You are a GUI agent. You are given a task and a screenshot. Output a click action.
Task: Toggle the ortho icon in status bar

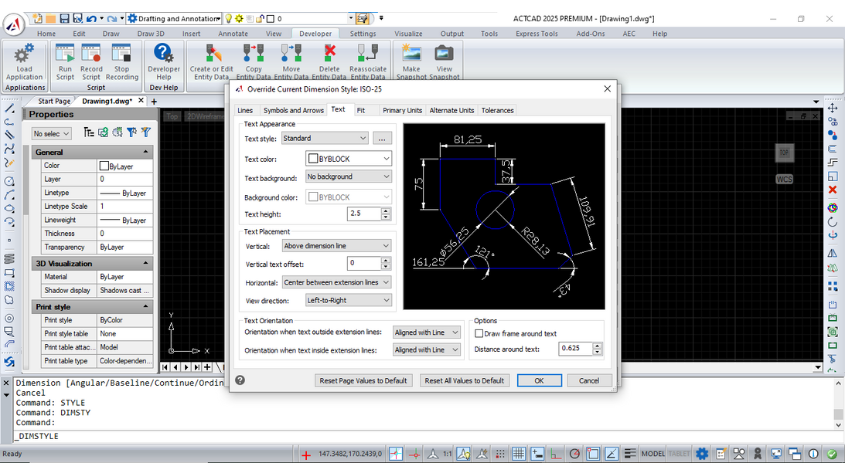[x=555, y=454]
